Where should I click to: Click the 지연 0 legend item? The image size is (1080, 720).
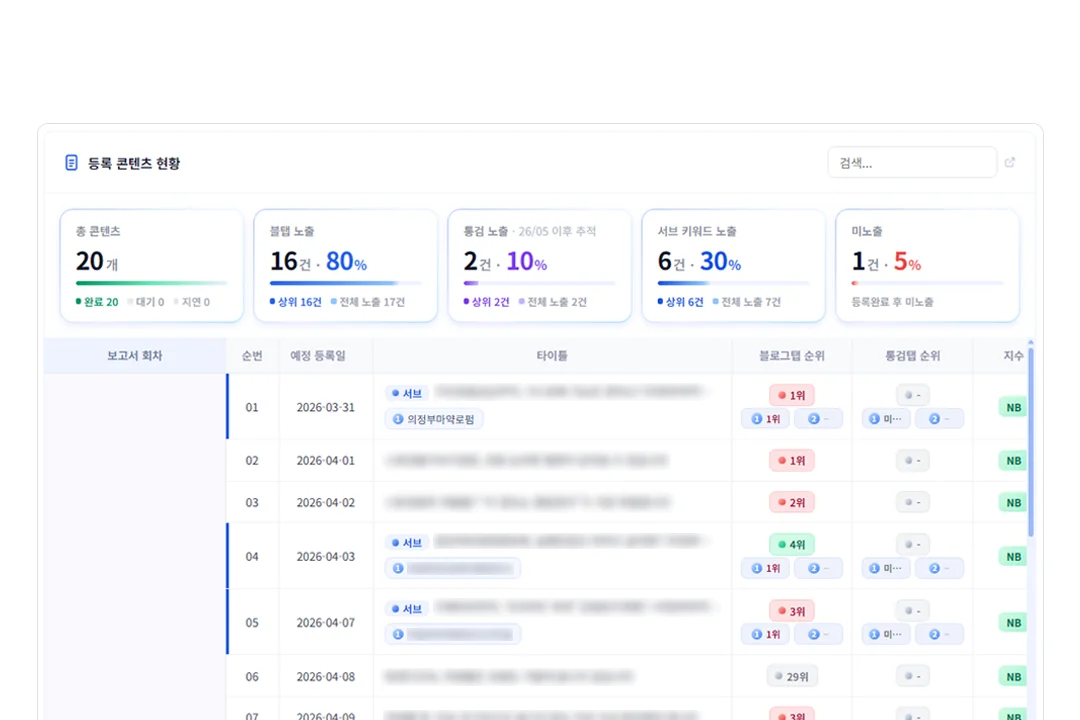192,302
